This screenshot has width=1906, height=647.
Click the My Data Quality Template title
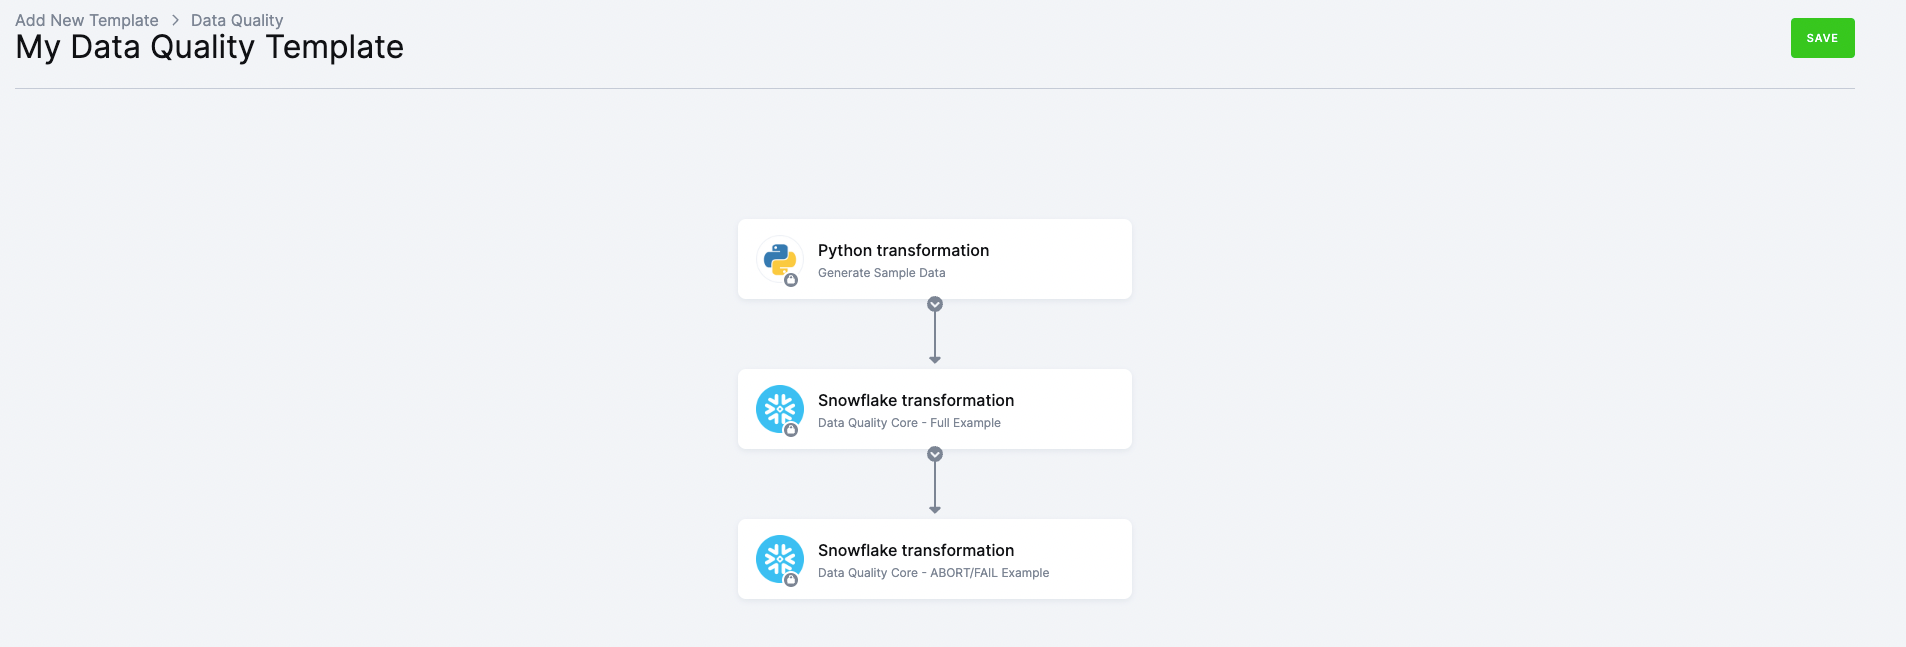pos(208,46)
